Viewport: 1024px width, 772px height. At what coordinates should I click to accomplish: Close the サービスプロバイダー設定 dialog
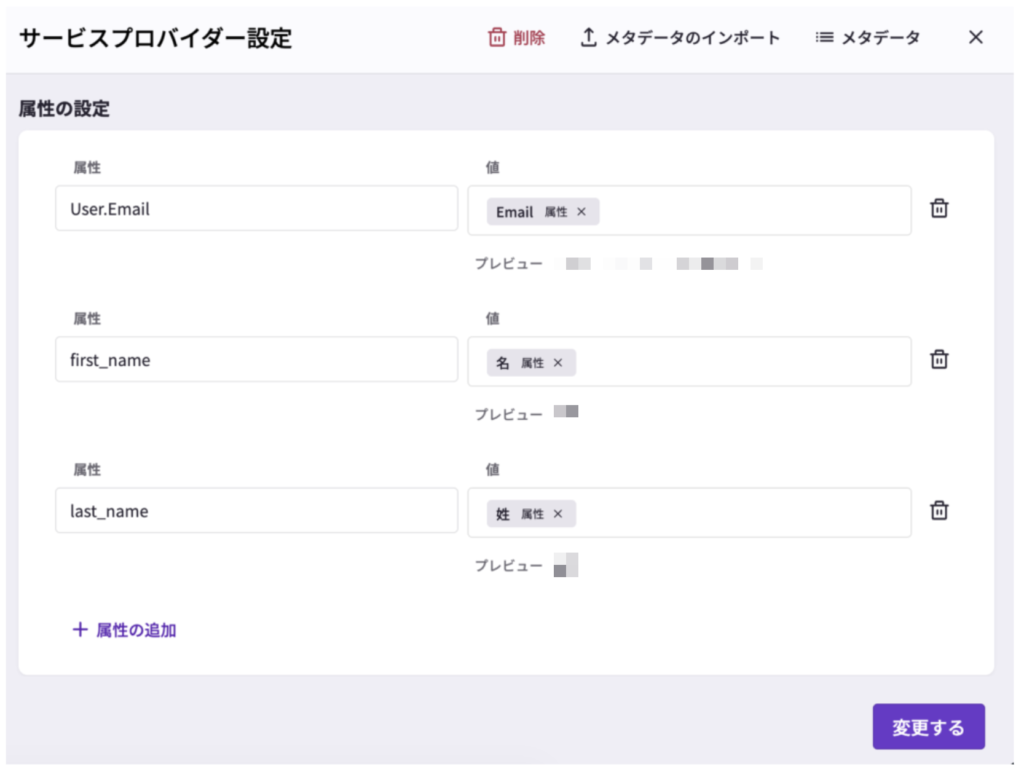click(976, 38)
